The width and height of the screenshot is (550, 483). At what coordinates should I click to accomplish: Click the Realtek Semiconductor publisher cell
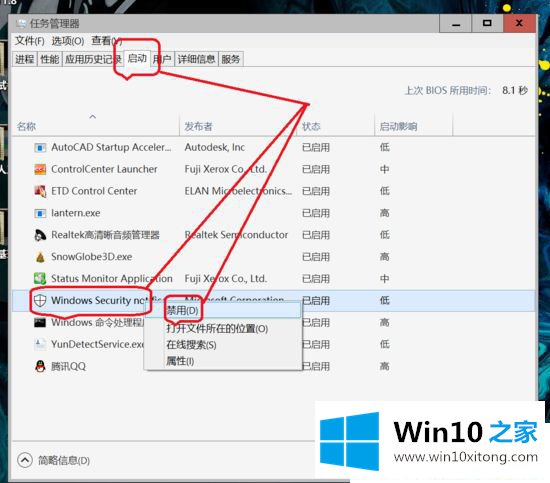[x=236, y=235]
